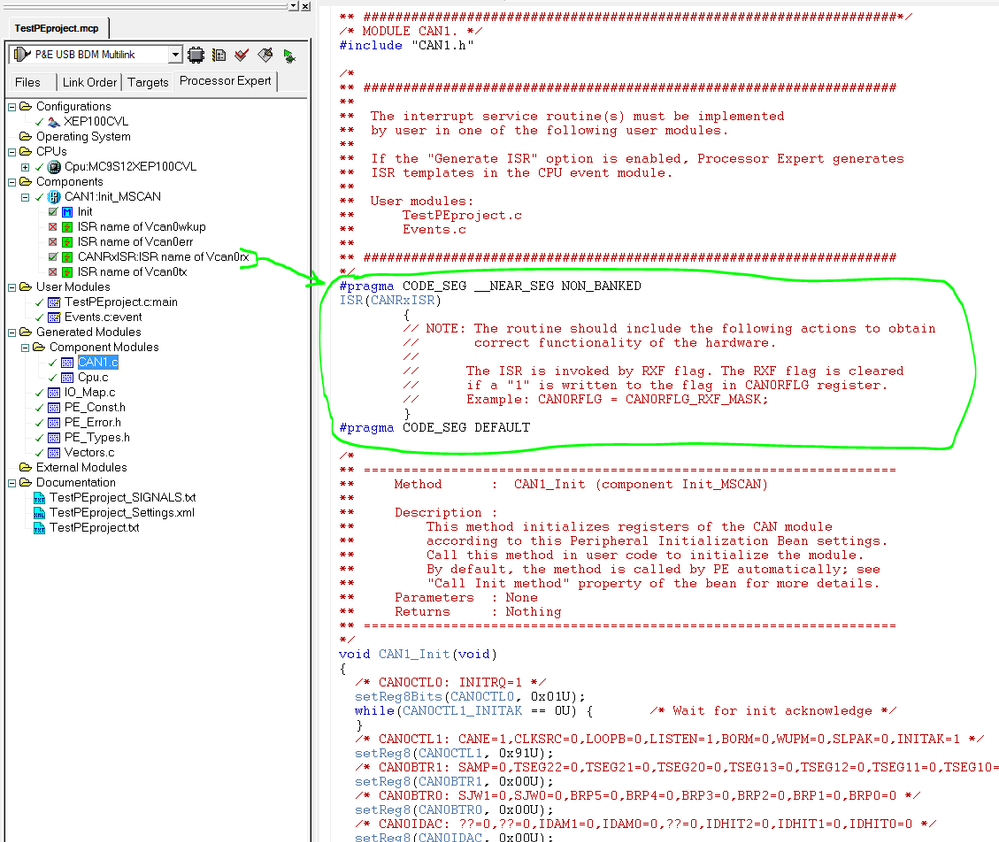Viewport: 999px width, 842px height.
Task: Click the connection plug icon in combo box
Action: [22, 55]
